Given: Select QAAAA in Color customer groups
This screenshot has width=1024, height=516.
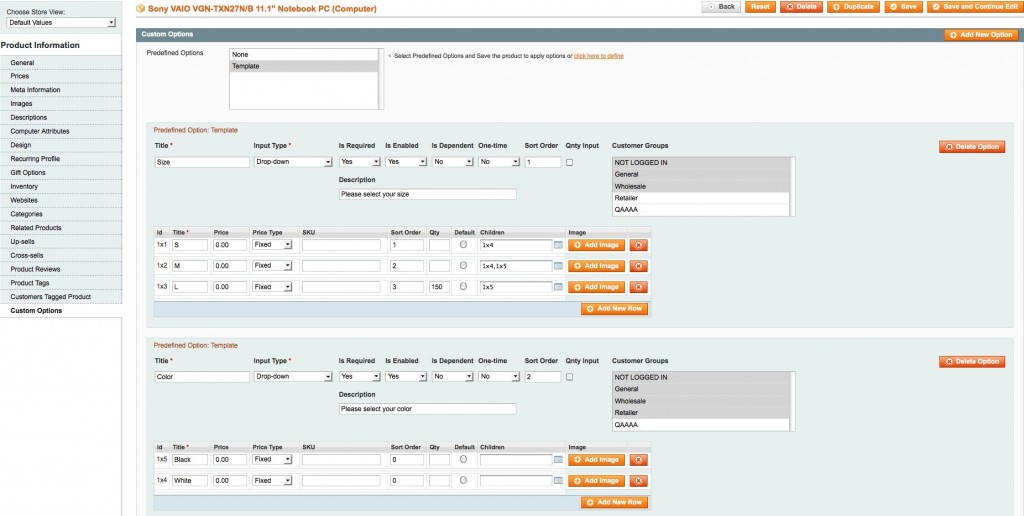Looking at the screenshot, I should (x=701, y=425).
